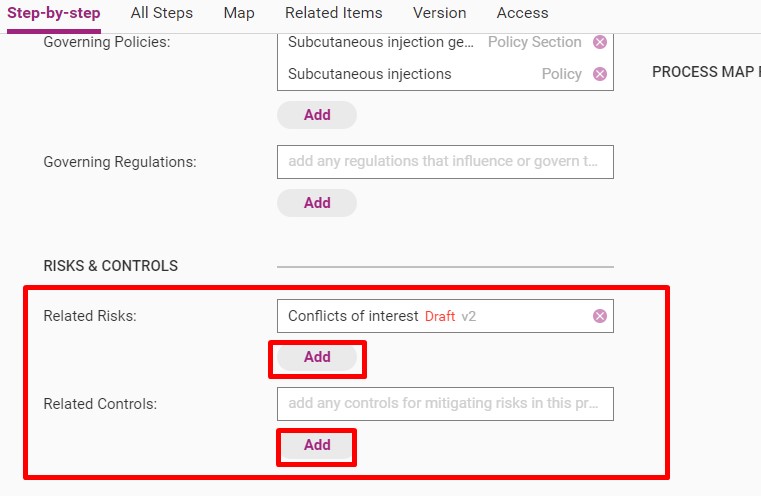Click the PROCESS MAP heading
The width and height of the screenshot is (761, 496).
click(706, 72)
